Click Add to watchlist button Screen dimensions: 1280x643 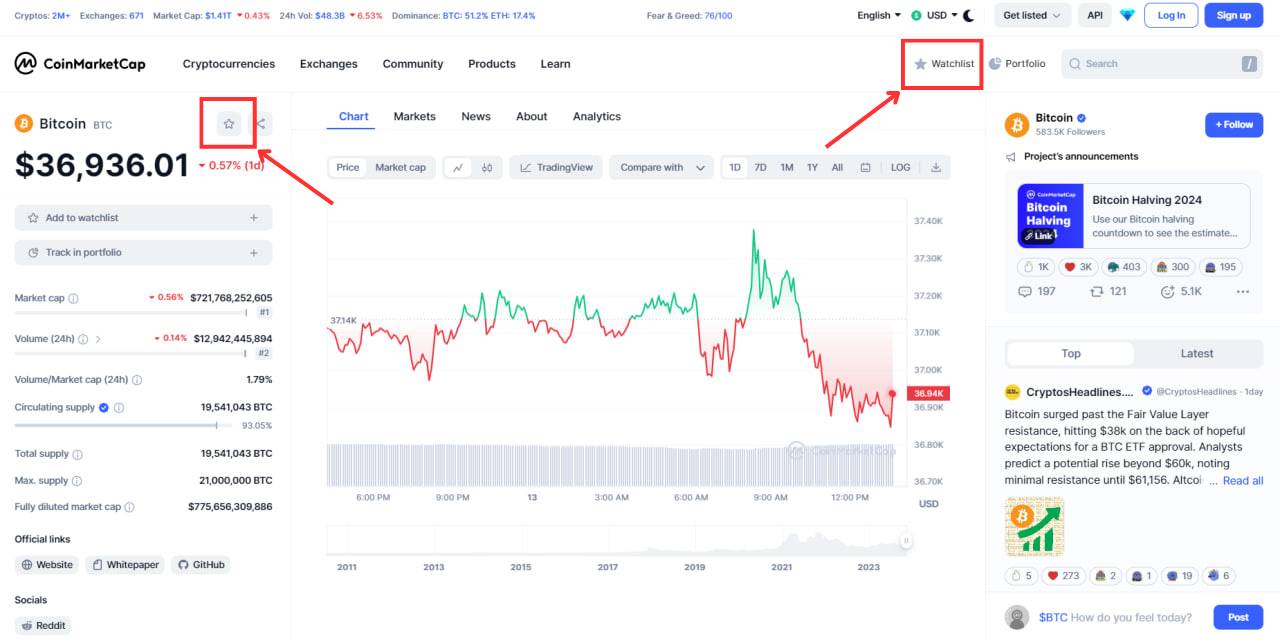[143, 218]
